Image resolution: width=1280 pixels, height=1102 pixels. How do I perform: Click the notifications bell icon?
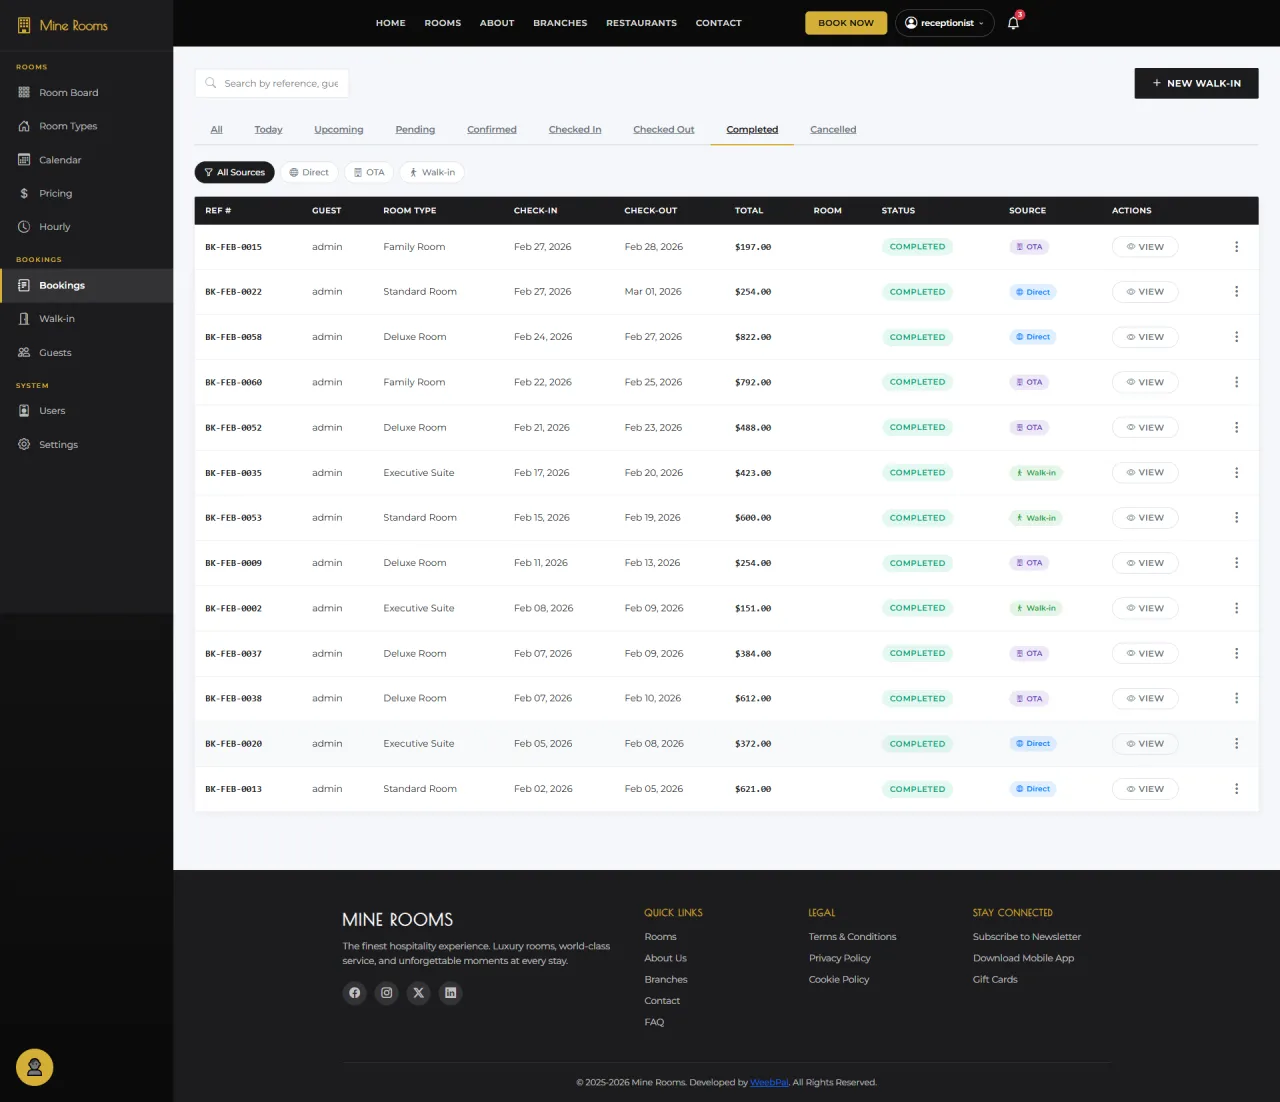pos(1013,23)
